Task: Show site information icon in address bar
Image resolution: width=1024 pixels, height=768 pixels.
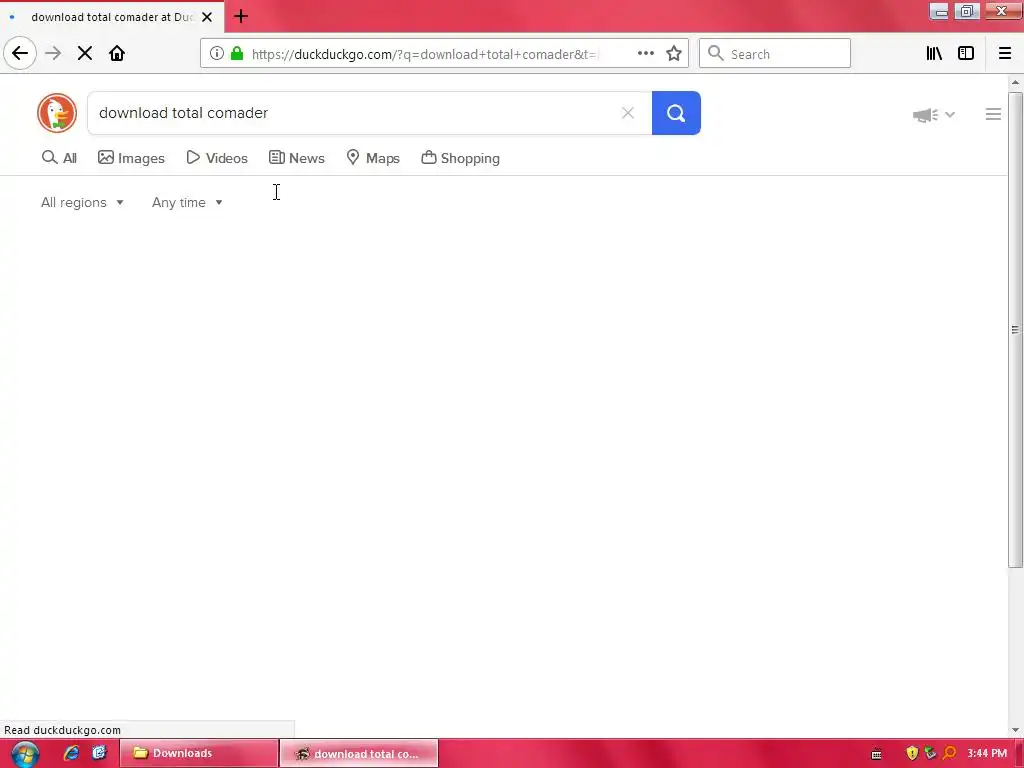Action: [x=217, y=54]
